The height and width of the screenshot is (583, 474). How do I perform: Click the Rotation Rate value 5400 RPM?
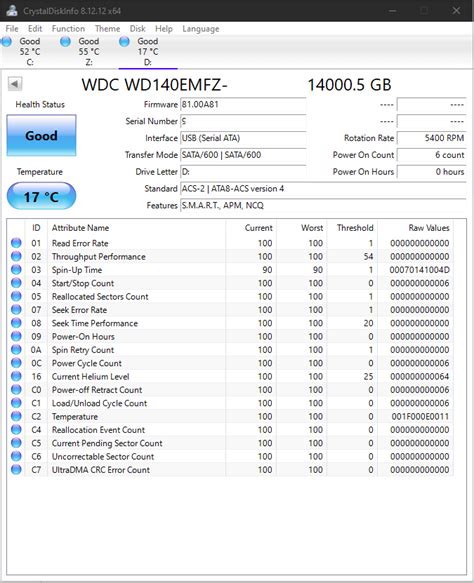click(x=431, y=138)
